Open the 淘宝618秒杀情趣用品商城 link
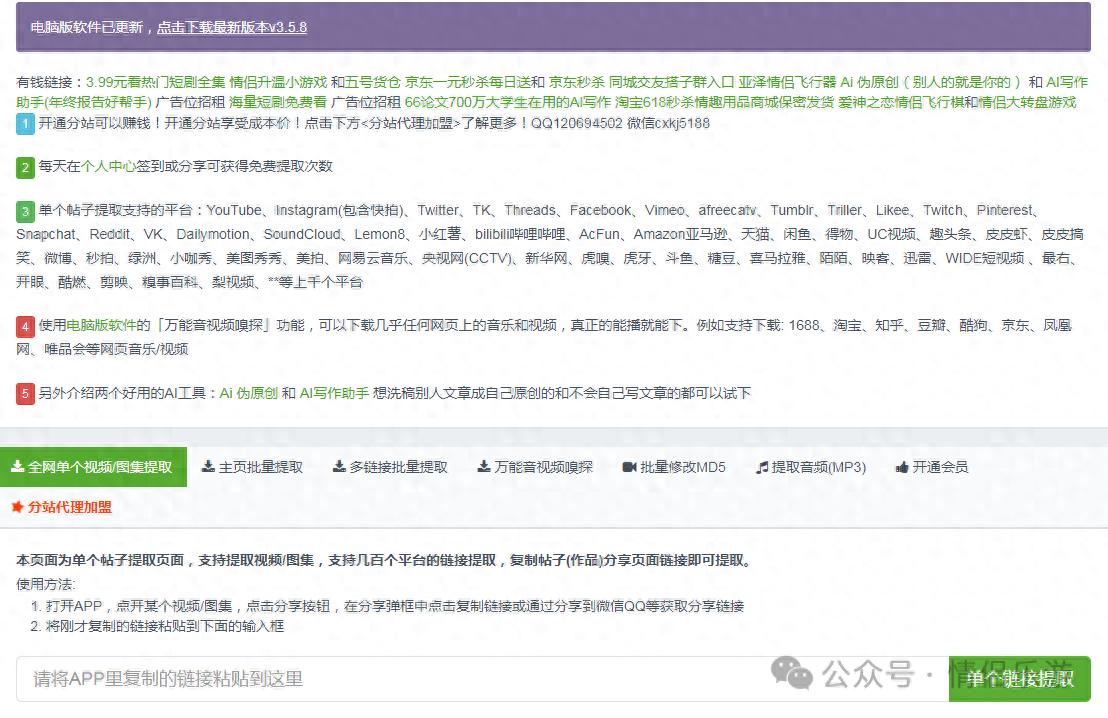Screen dimensions: 1108x718 pyautogui.click(x=724, y=102)
